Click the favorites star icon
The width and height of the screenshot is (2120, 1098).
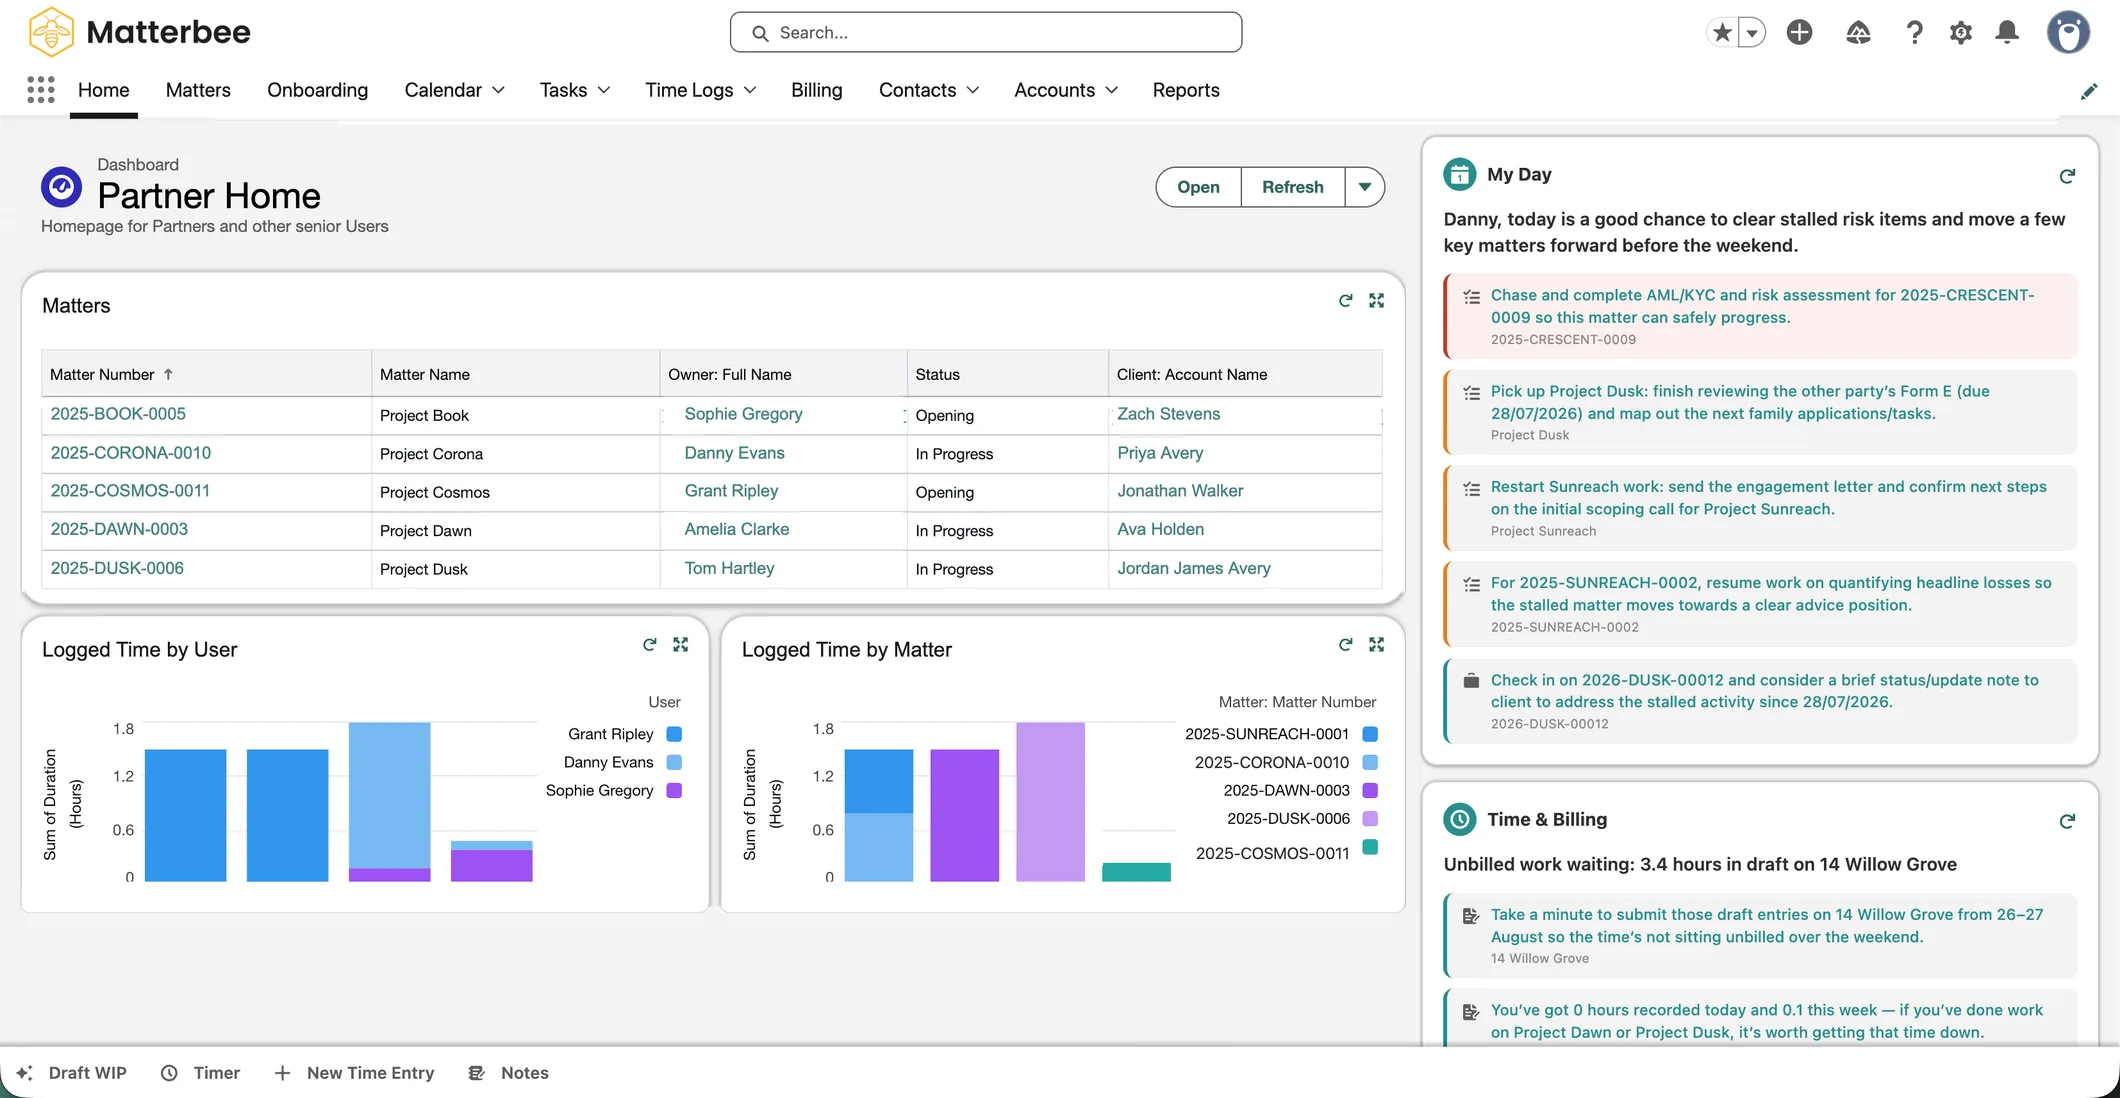1722,33
